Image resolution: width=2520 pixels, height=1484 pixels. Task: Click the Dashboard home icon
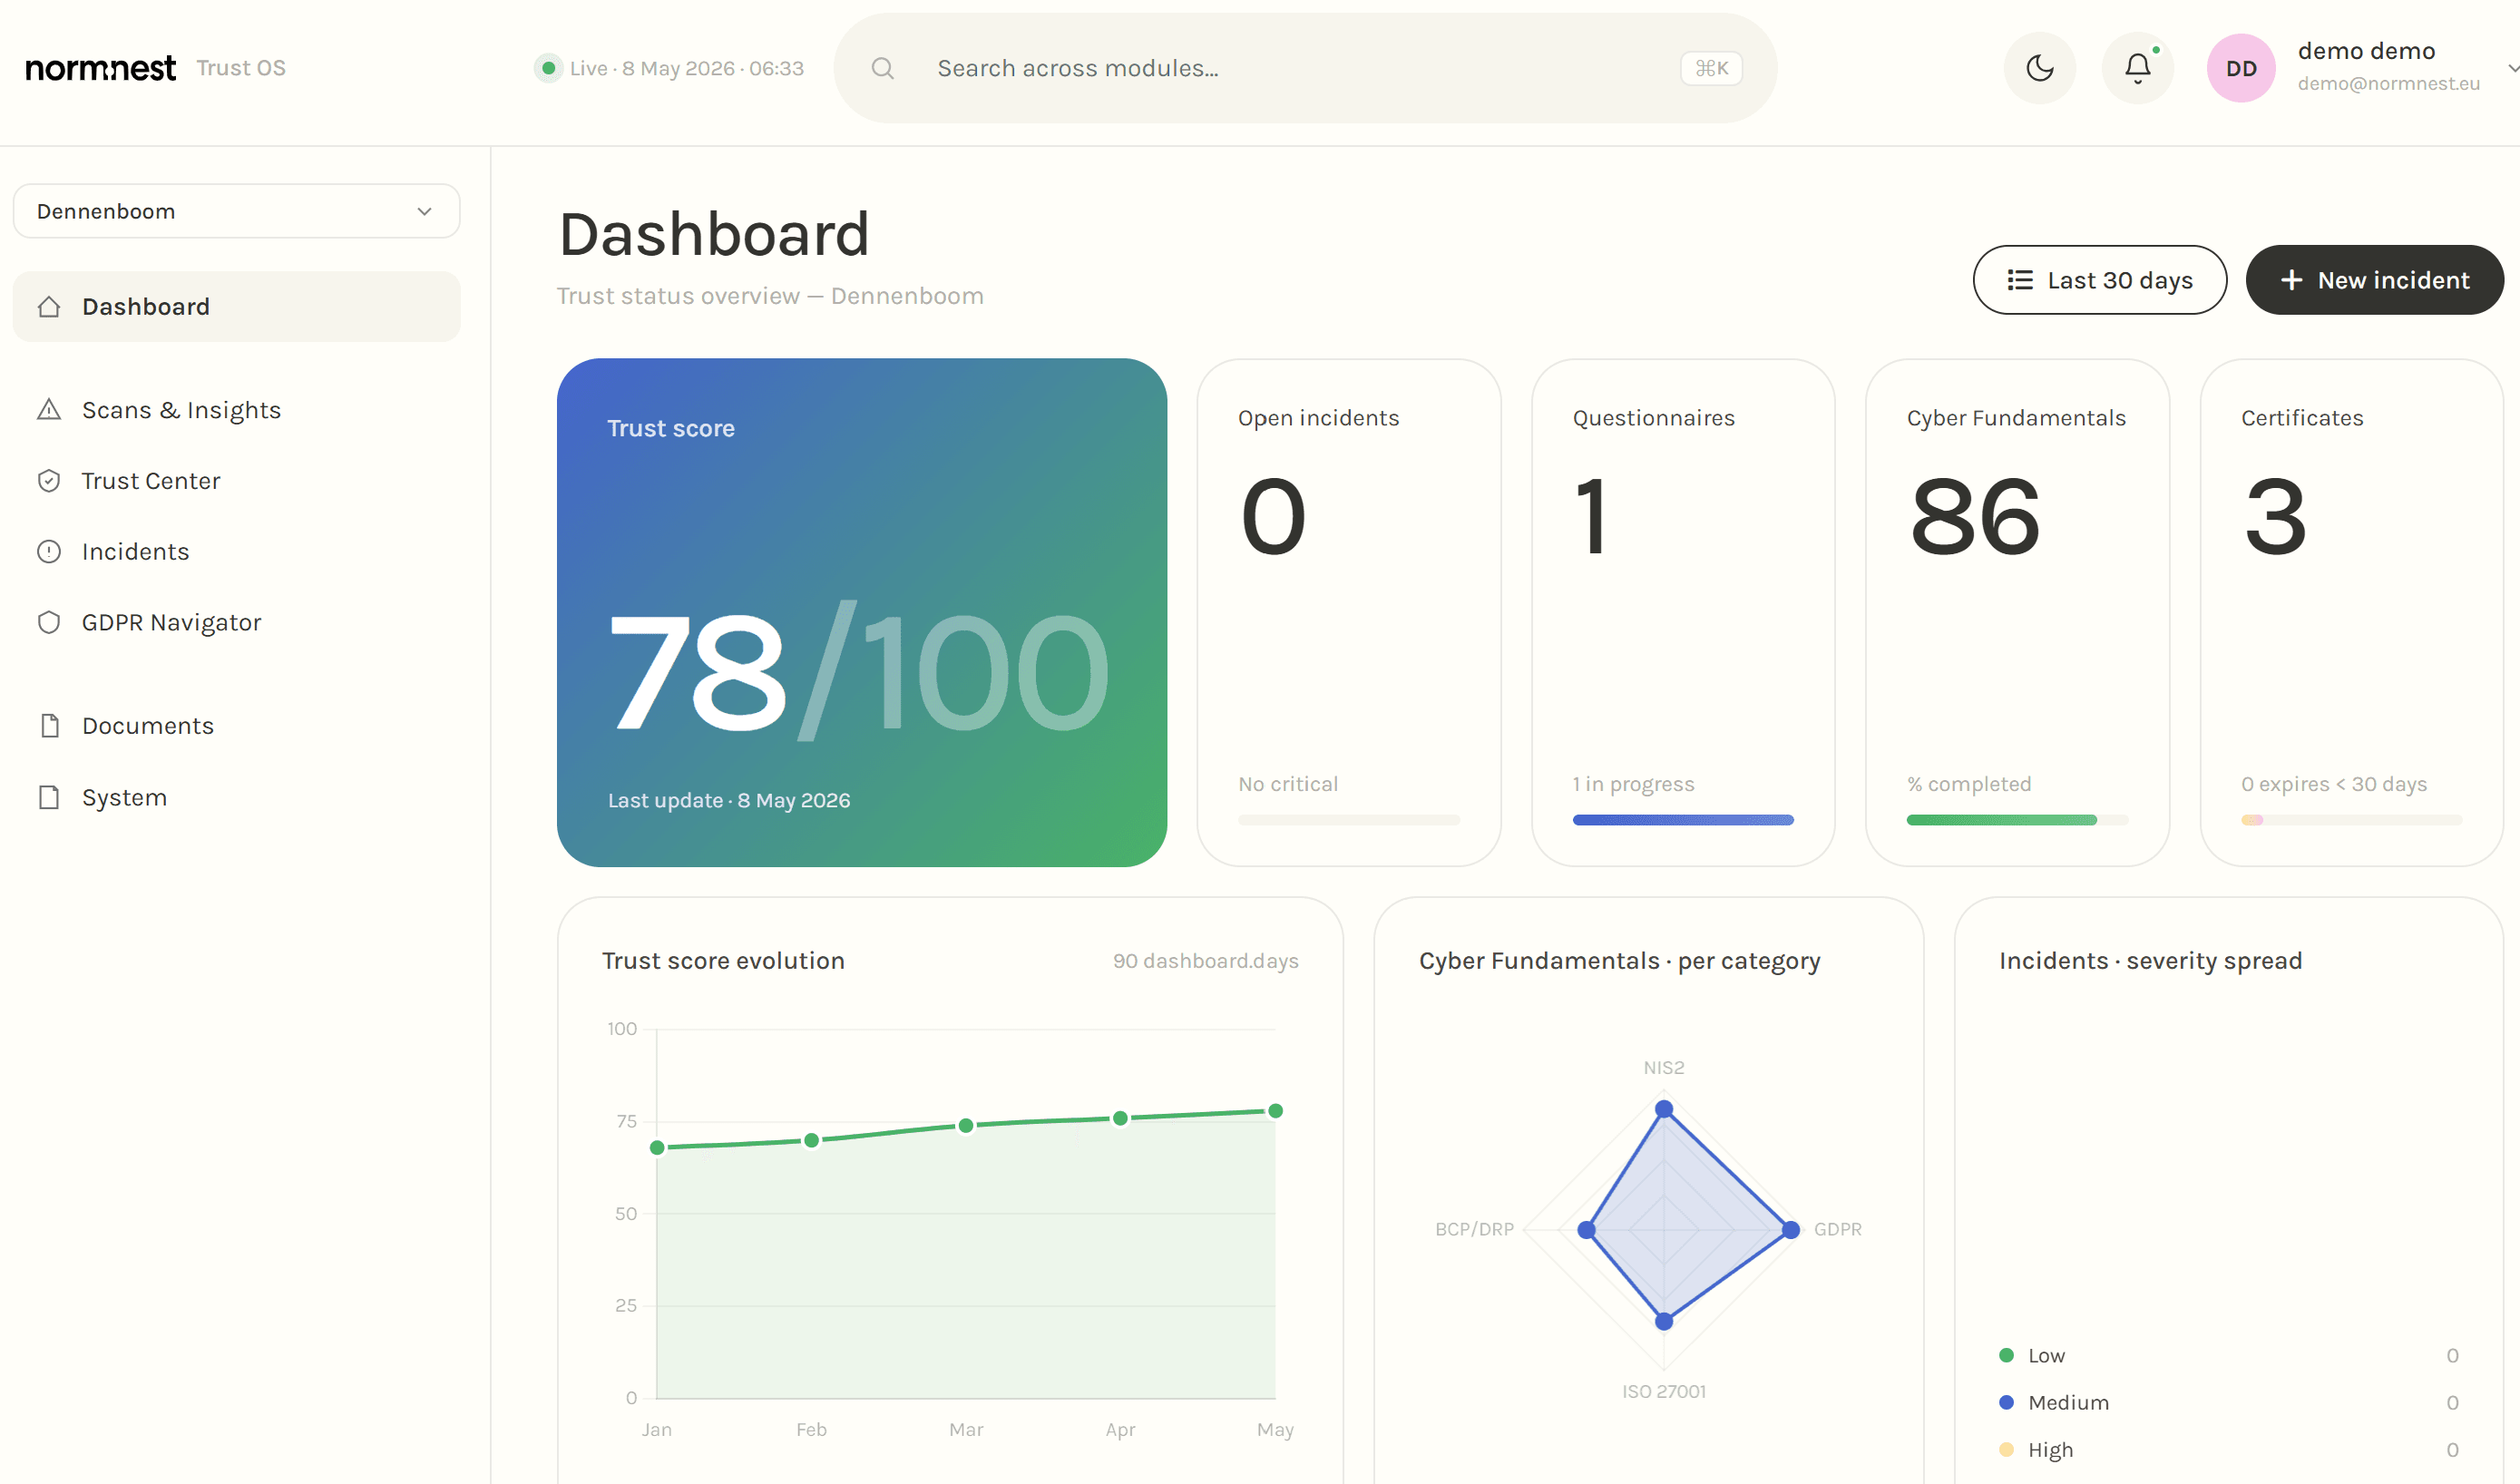point(49,307)
